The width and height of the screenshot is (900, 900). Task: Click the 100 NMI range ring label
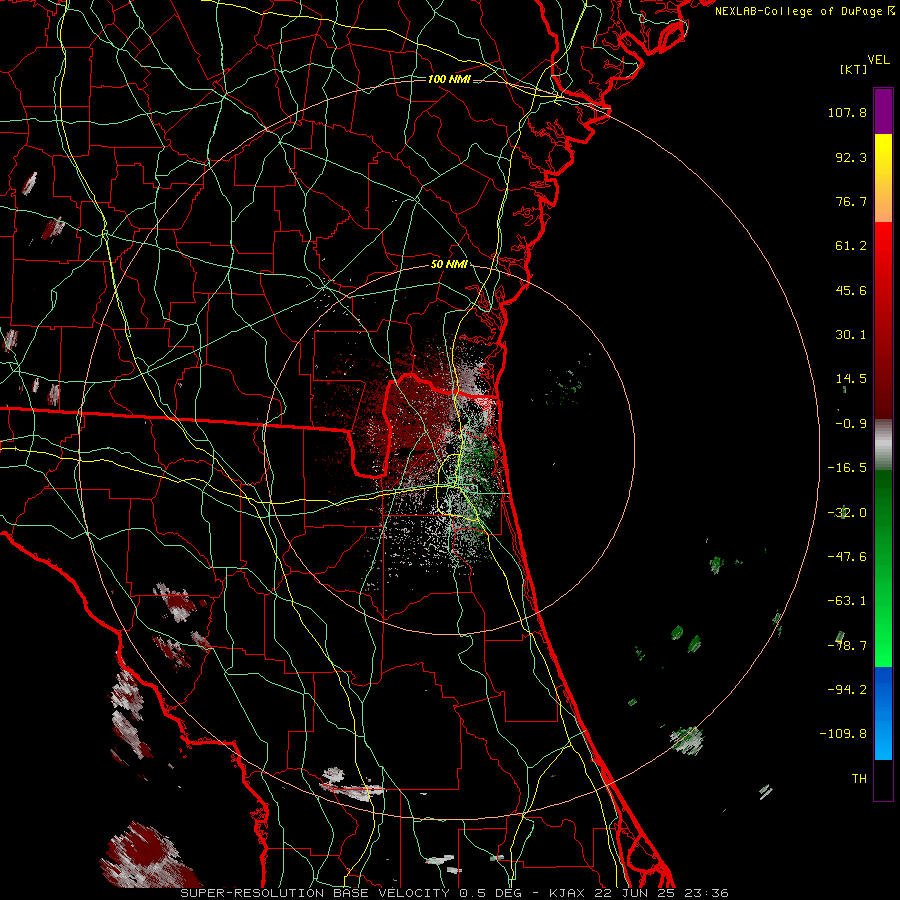click(449, 79)
